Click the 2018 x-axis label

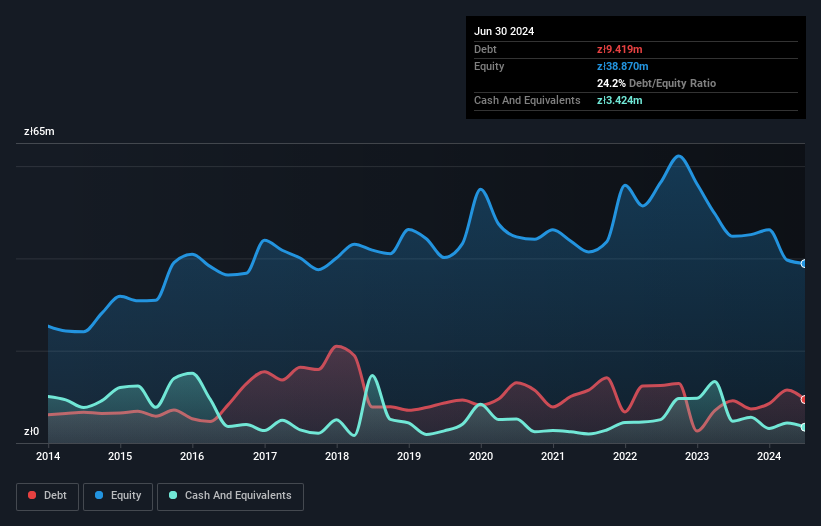pyautogui.click(x=337, y=456)
